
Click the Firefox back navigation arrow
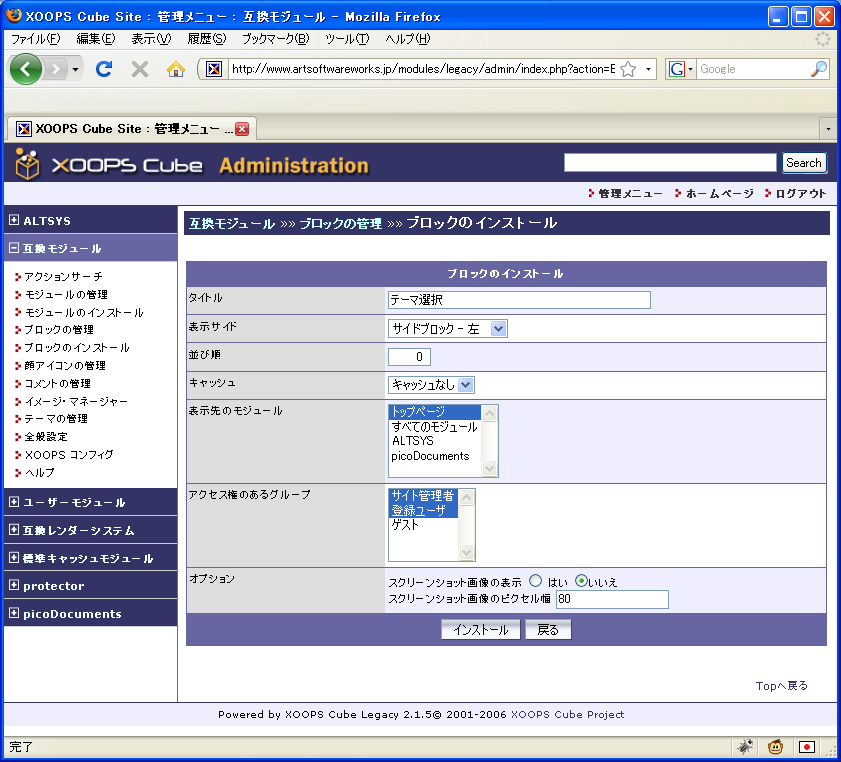[26, 69]
